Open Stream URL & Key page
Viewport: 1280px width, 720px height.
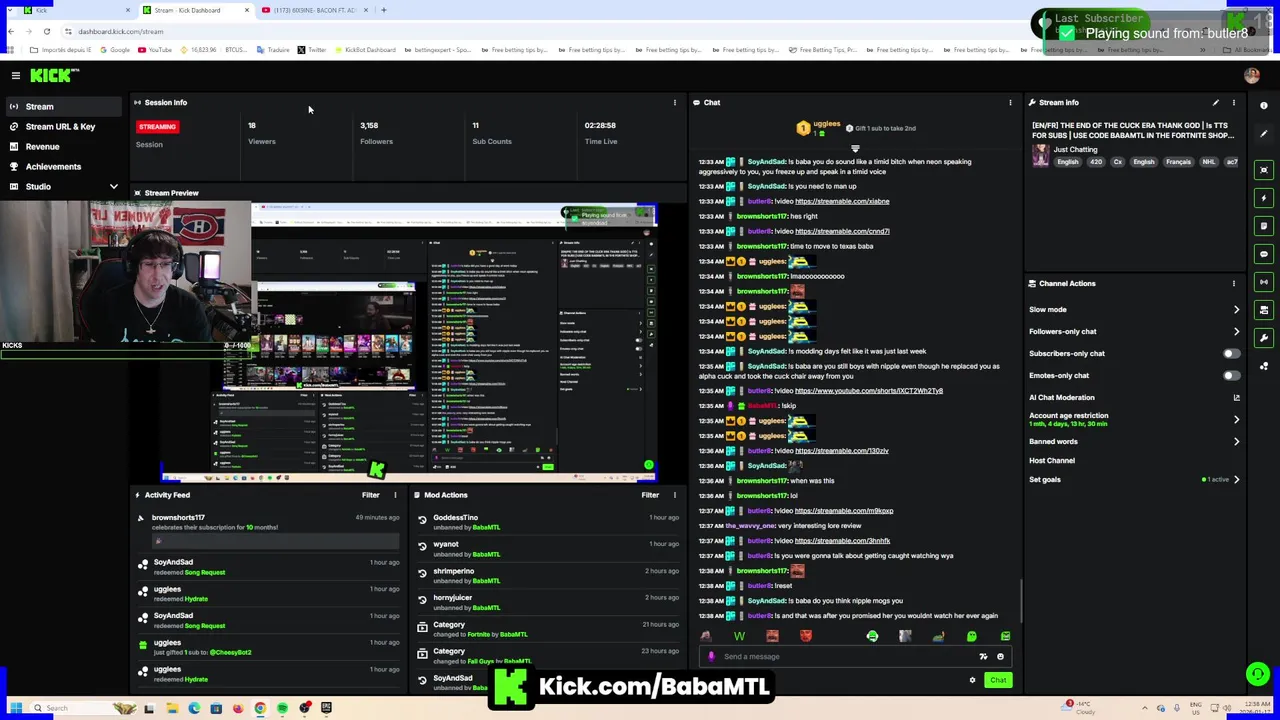click(x=61, y=126)
